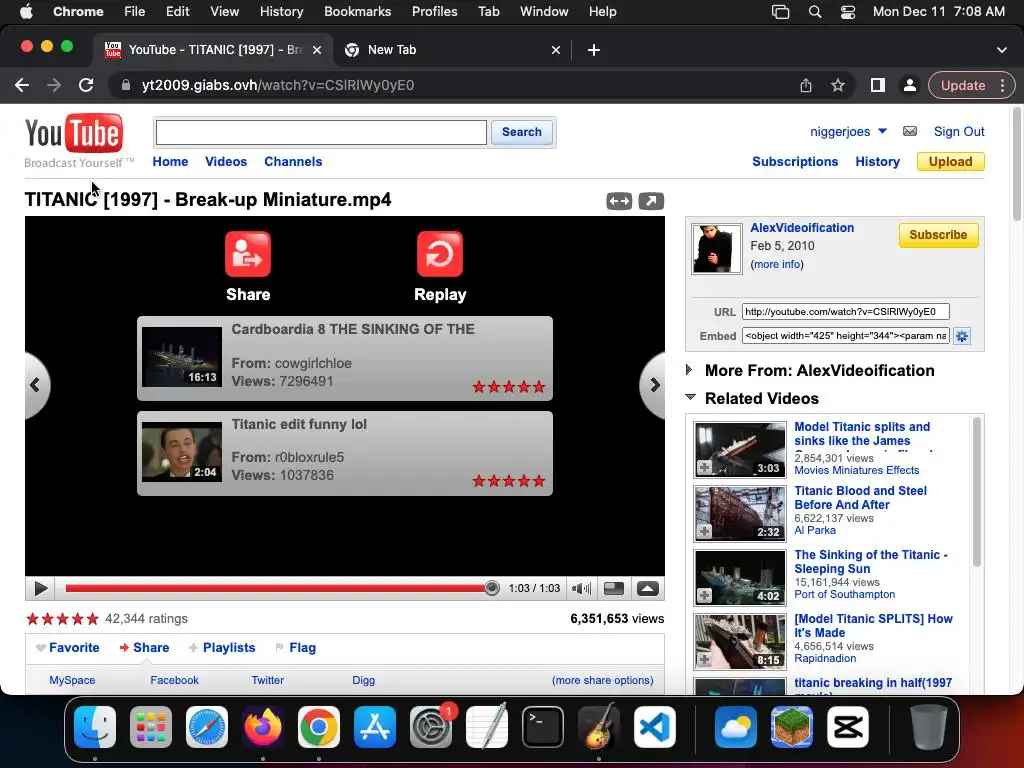This screenshot has height=768, width=1024.
Task: Open the more info link
Action: (777, 264)
